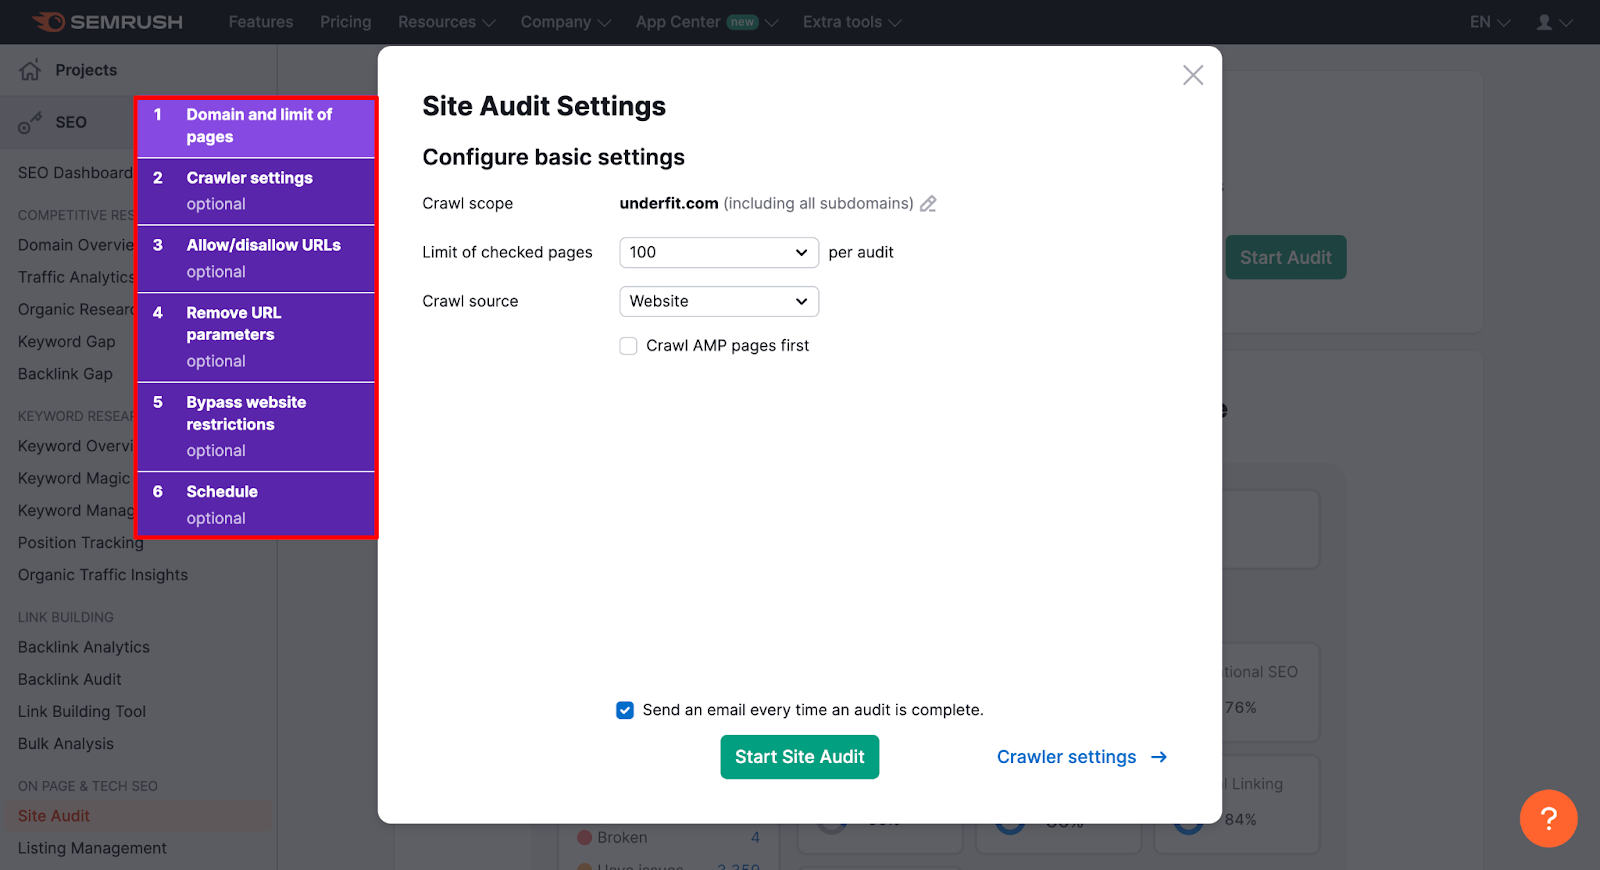The height and width of the screenshot is (870, 1600).
Task: Open the Crawl source Website dropdown
Action: tap(719, 301)
